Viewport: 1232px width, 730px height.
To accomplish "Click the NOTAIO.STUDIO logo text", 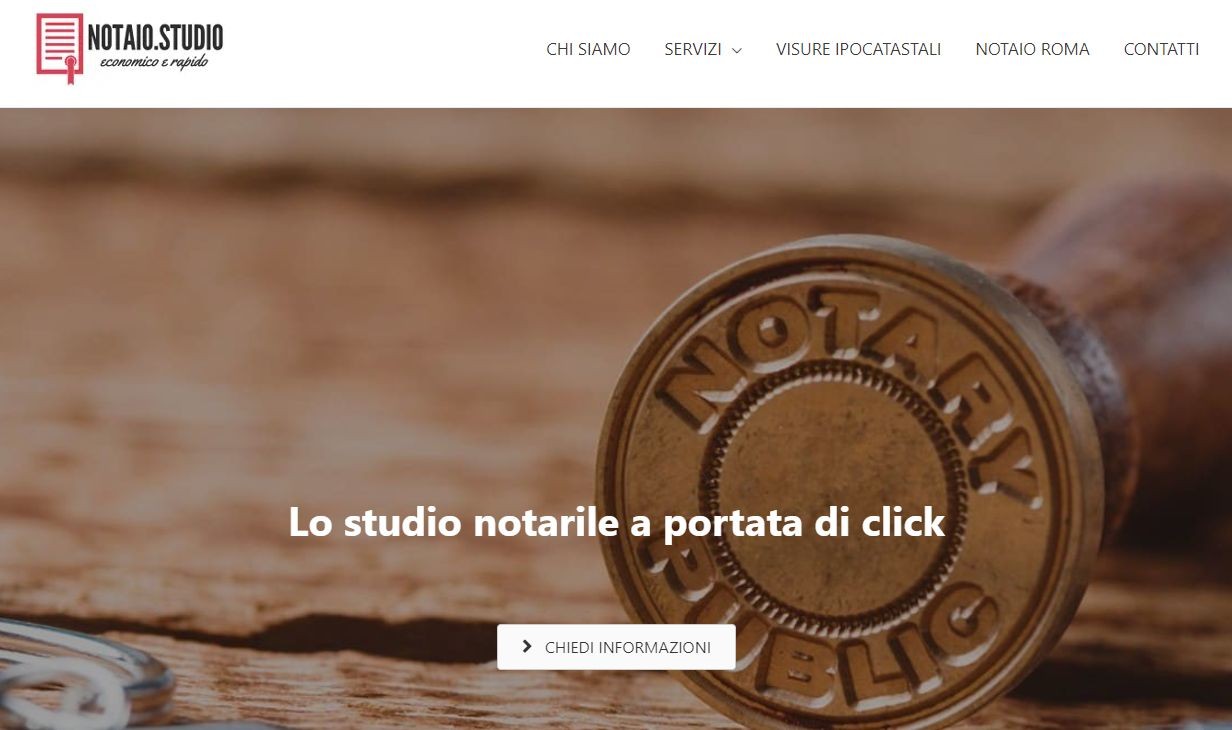I will coord(155,38).
